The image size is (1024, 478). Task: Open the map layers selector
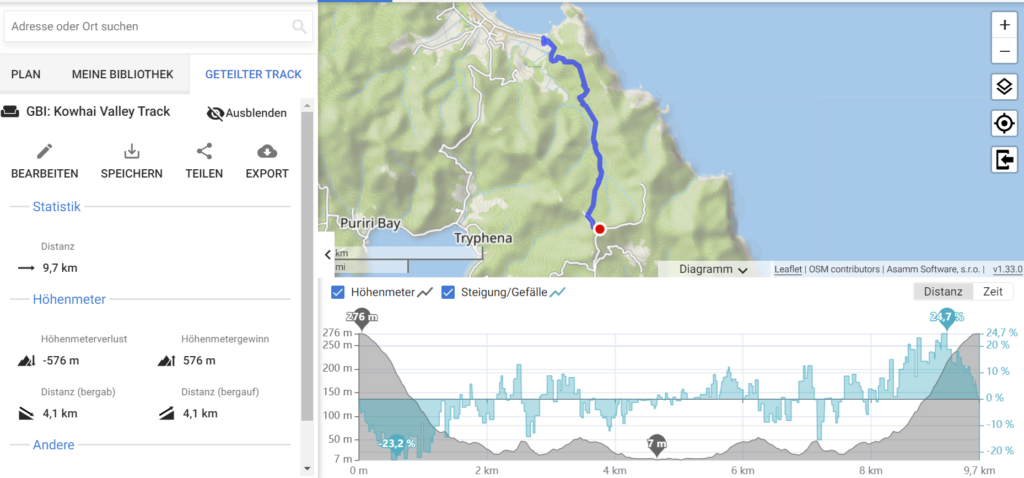(x=1004, y=86)
